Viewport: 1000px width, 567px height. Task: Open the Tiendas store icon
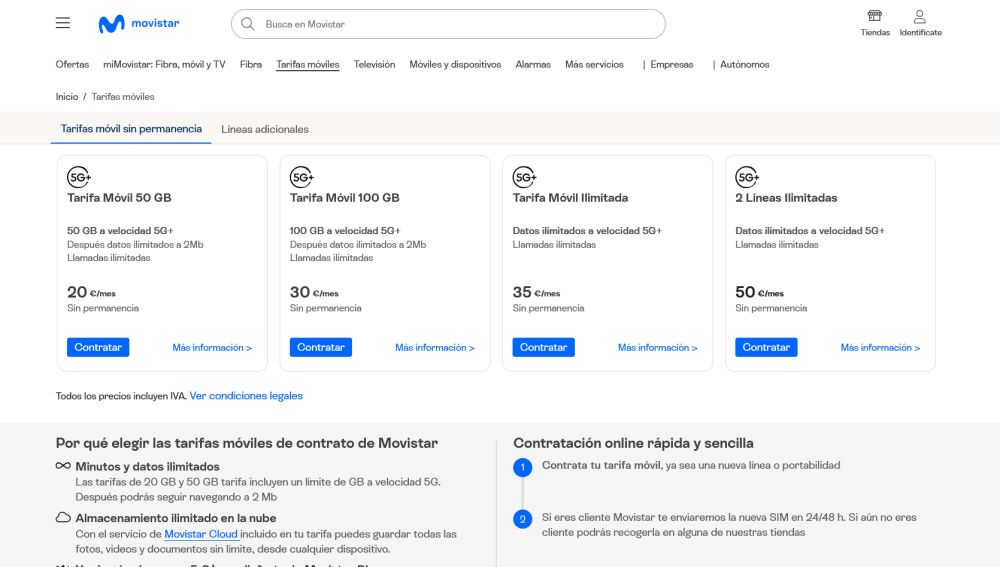click(x=874, y=16)
